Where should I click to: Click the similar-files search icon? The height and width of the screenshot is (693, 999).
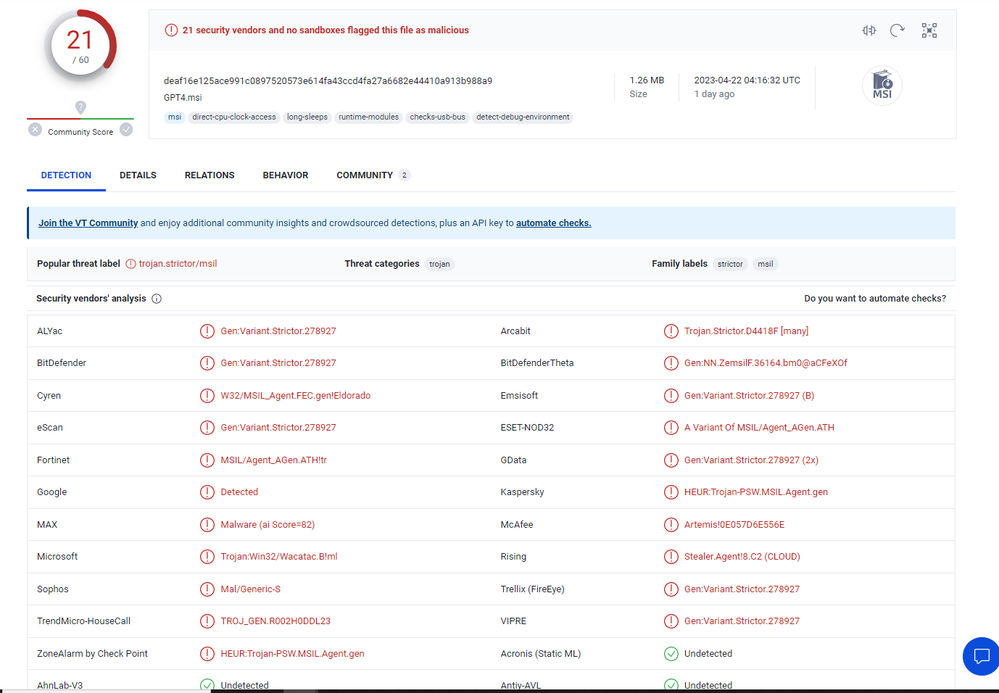pyautogui.click(x=869, y=31)
